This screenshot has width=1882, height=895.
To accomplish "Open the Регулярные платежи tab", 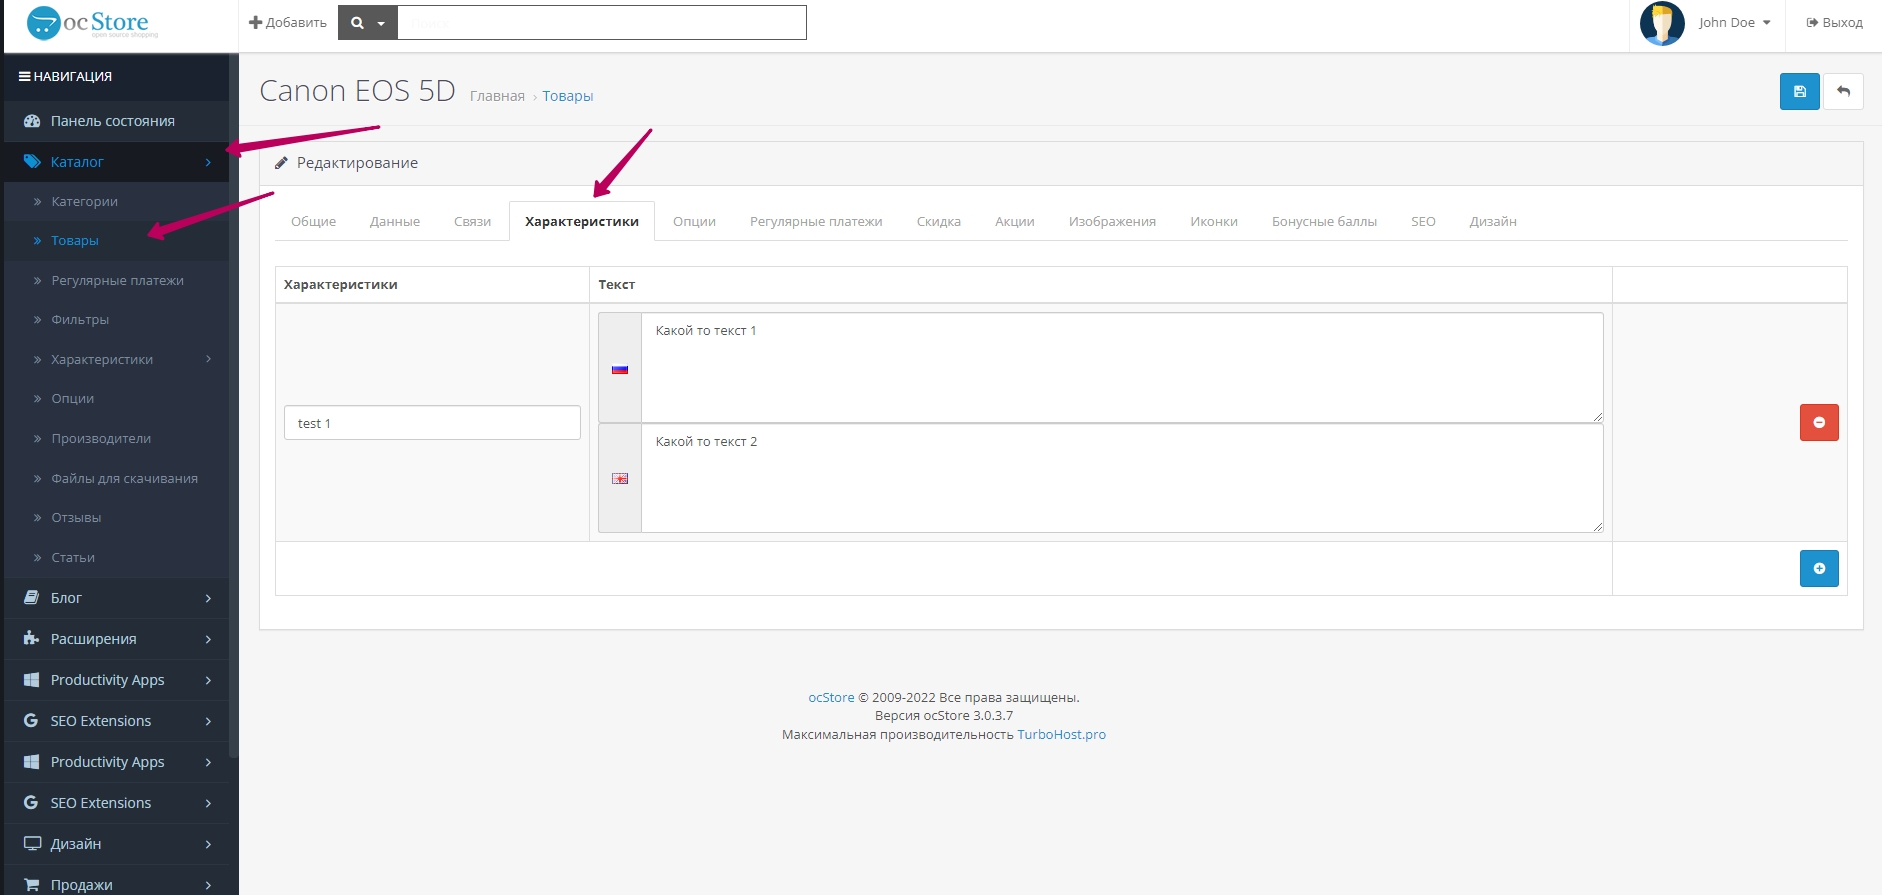I will 816,222.
